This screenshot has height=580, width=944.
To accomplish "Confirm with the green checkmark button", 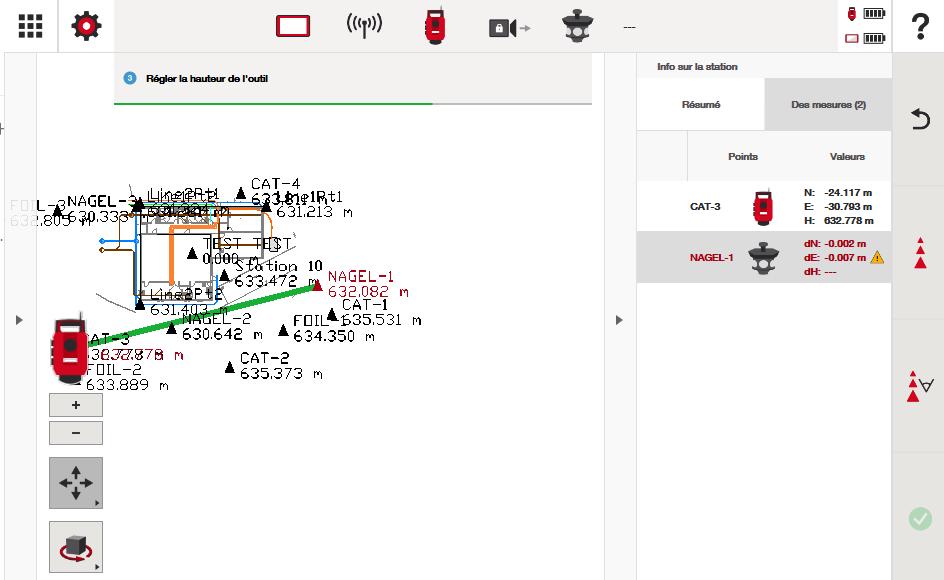I will (919, 518).
